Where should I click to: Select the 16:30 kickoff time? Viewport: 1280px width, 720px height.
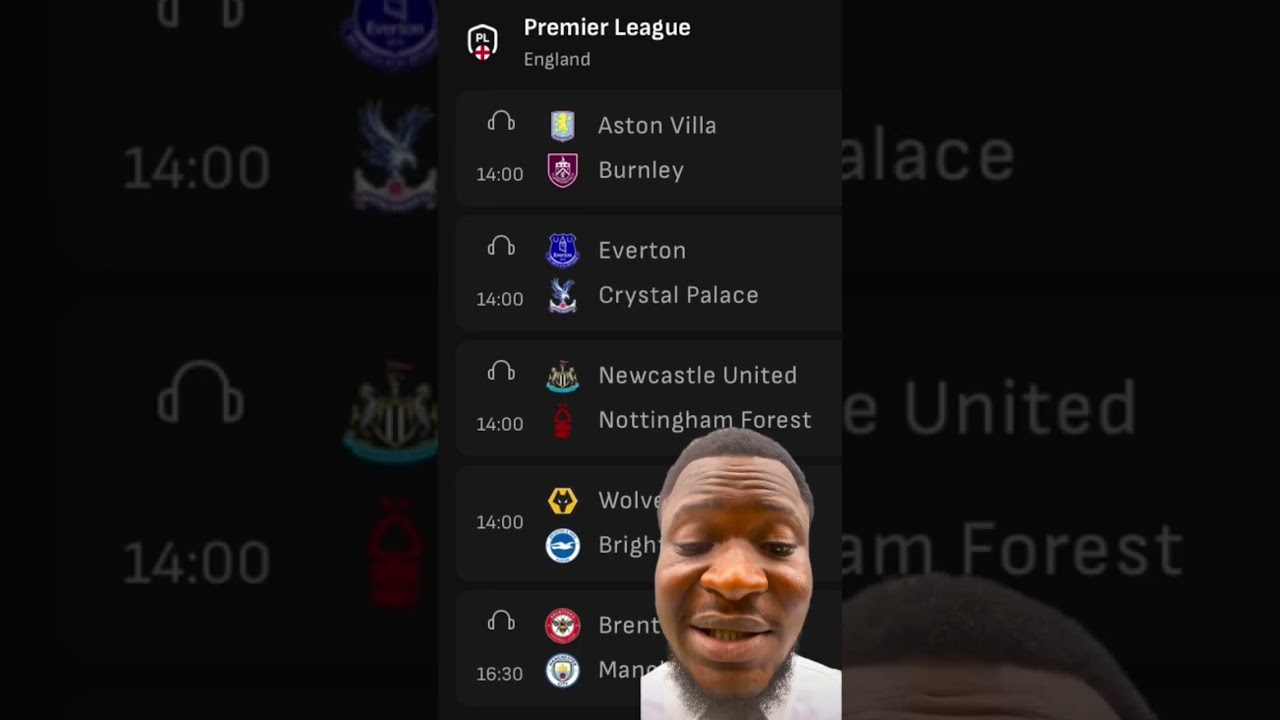coord(499,674)
